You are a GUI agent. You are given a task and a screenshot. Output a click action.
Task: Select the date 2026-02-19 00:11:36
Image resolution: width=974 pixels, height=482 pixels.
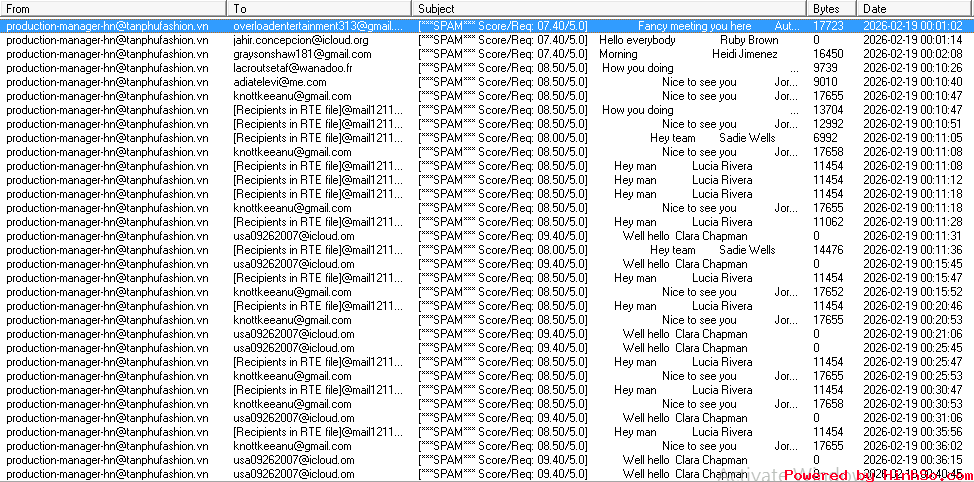click(x=913, y=250)
